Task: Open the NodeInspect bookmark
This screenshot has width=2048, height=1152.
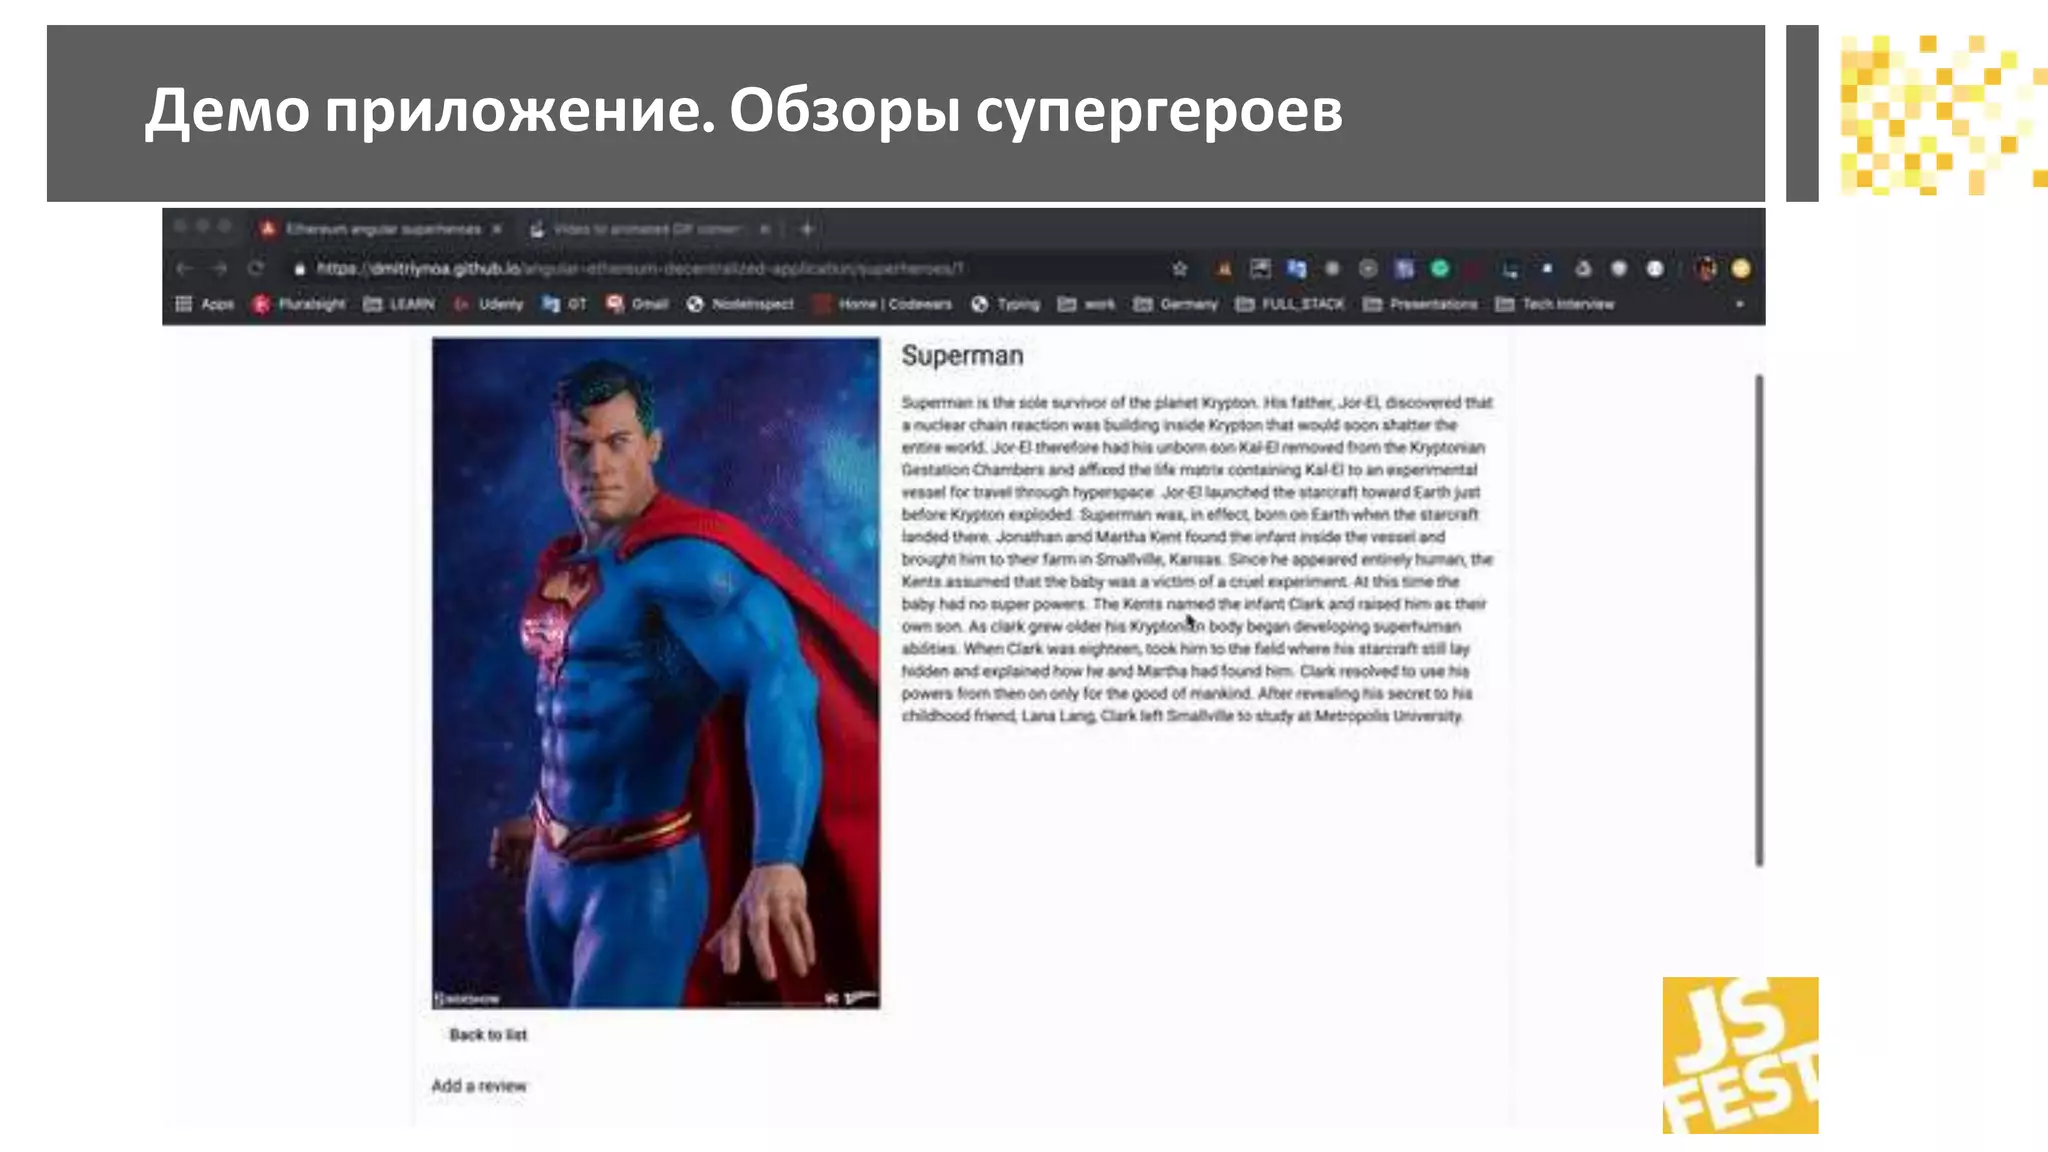Action: point(741,304)
